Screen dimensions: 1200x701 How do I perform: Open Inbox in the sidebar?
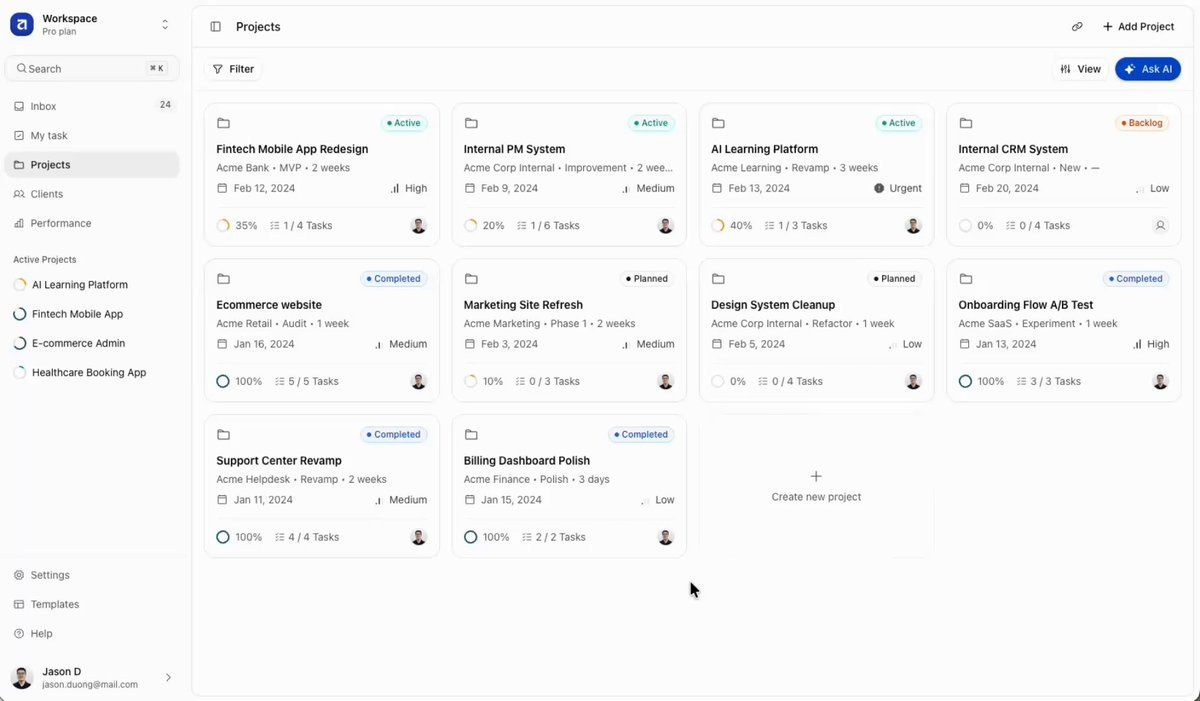click(44, 106)
